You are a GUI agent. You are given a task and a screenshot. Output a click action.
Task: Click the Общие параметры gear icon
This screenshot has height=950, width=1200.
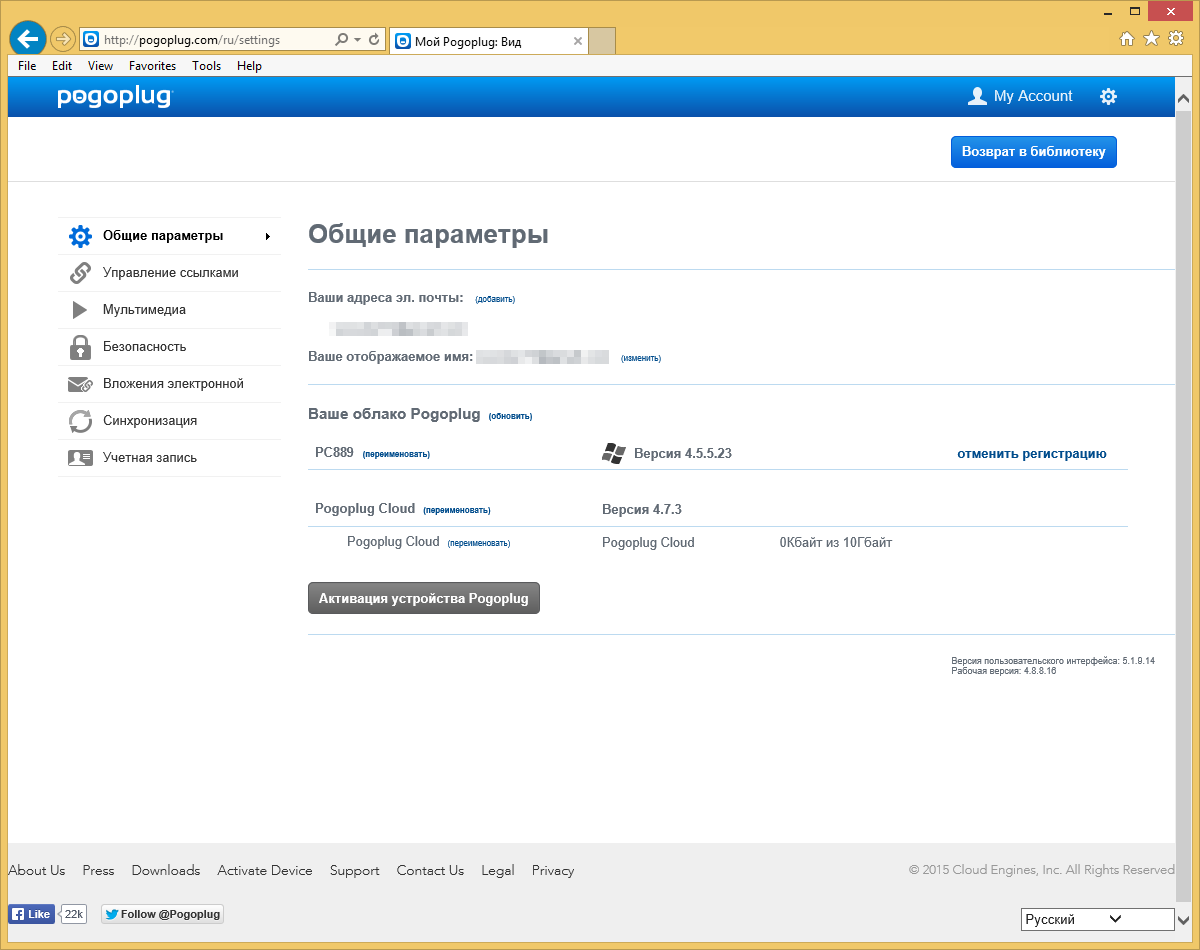point(80,236)
